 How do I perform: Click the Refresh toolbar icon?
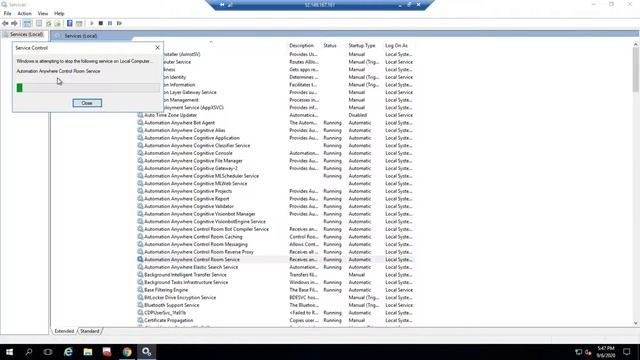(49, 23)
